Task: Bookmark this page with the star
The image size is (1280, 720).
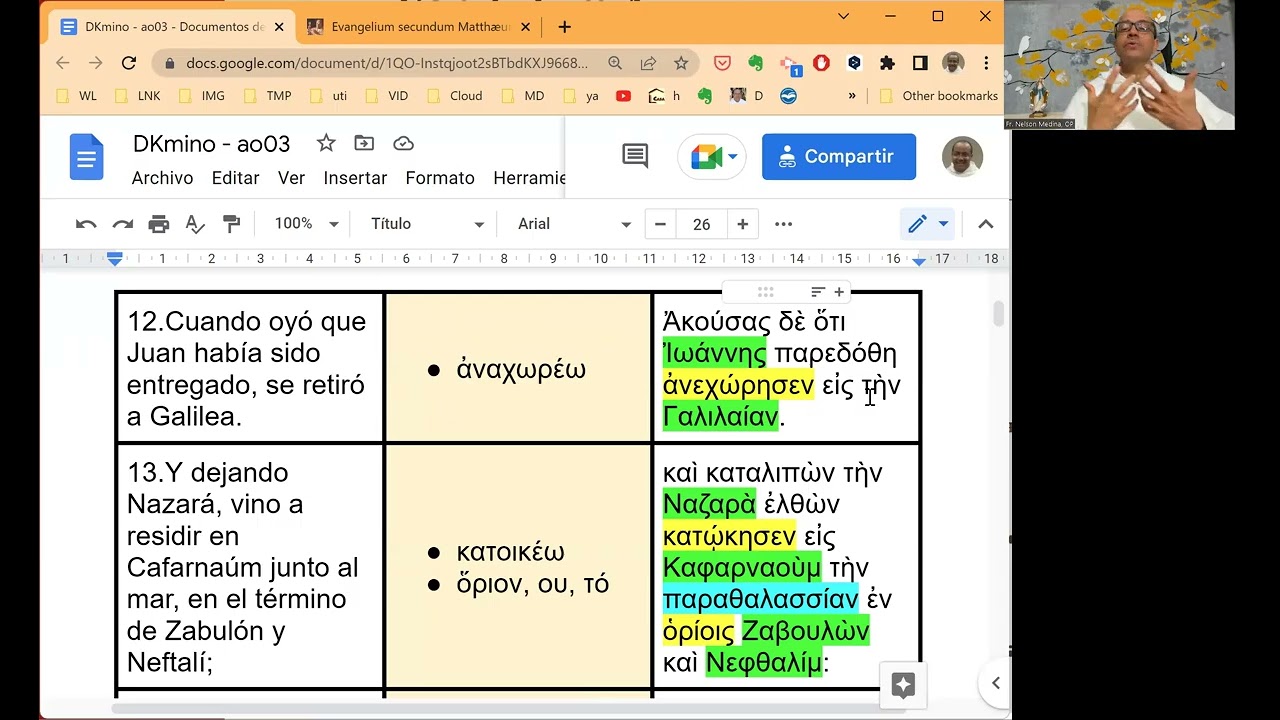Action: coord(681,63)
